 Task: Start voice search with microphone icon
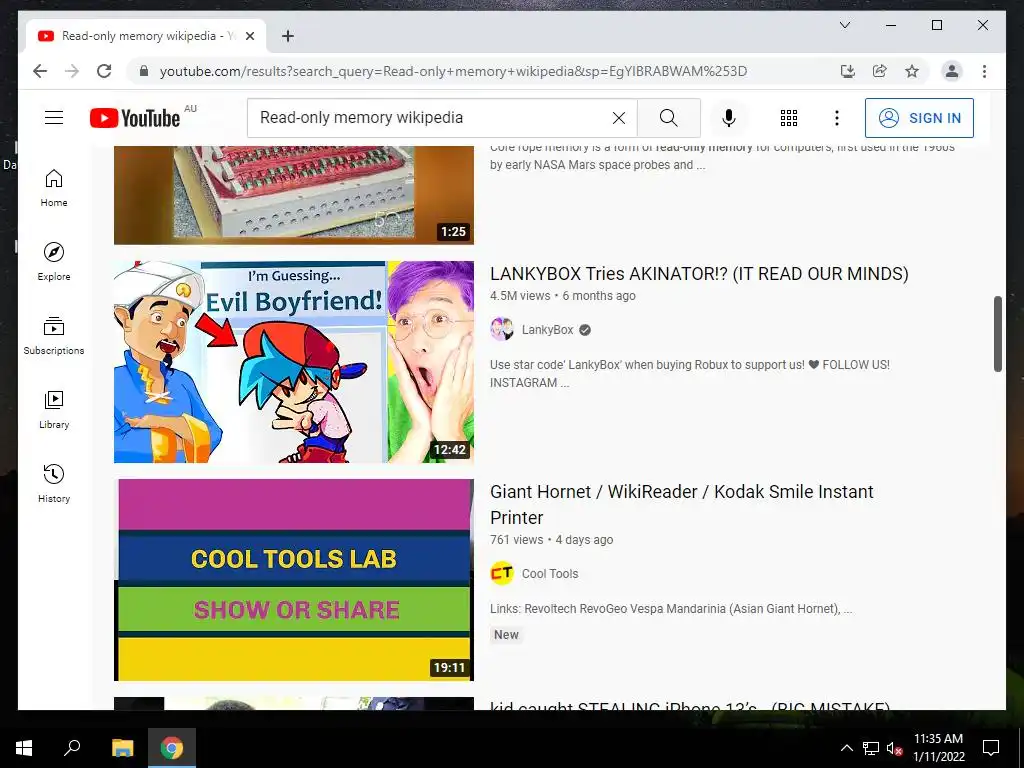click(729, 118)
